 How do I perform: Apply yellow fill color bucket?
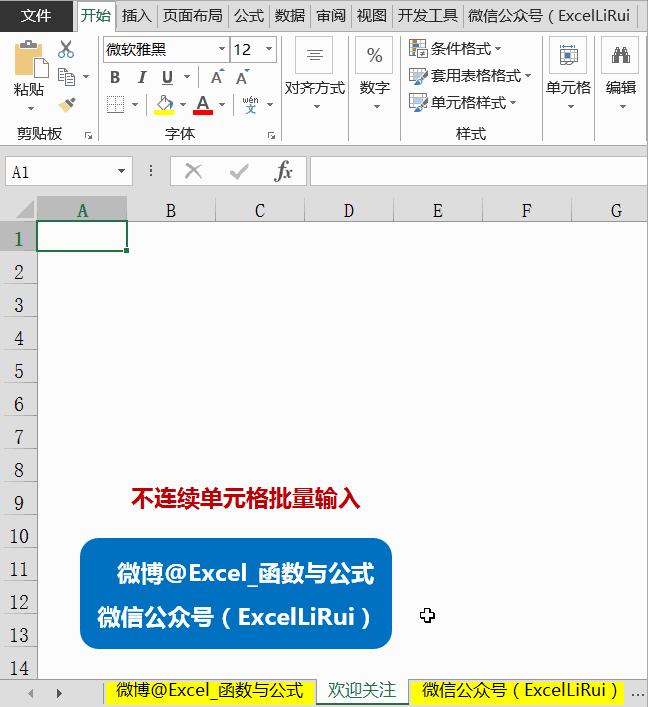[x=164, y=105]
